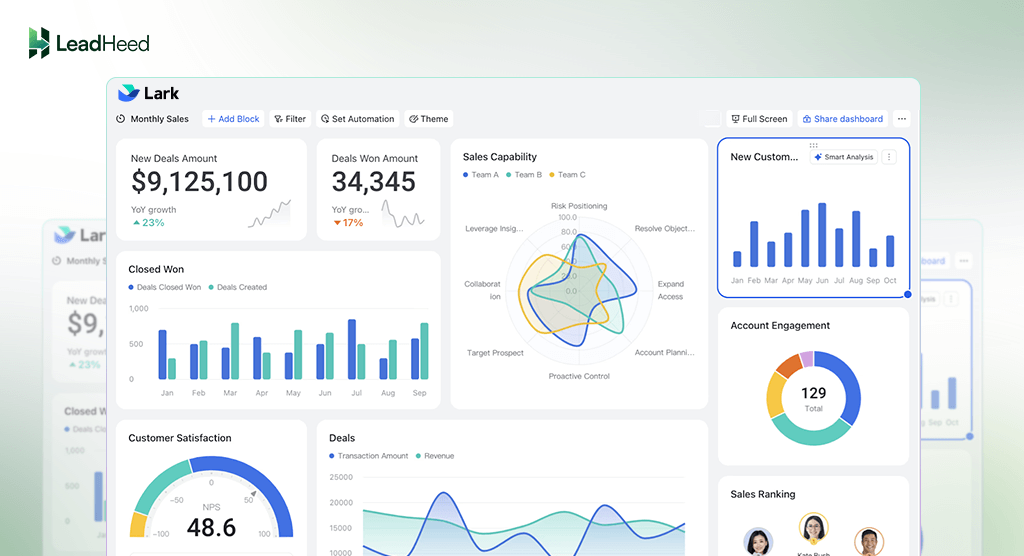Toggle Transaction Amount legend in Deals
The width and height of the screenshot is (1024, 556).
368,455
